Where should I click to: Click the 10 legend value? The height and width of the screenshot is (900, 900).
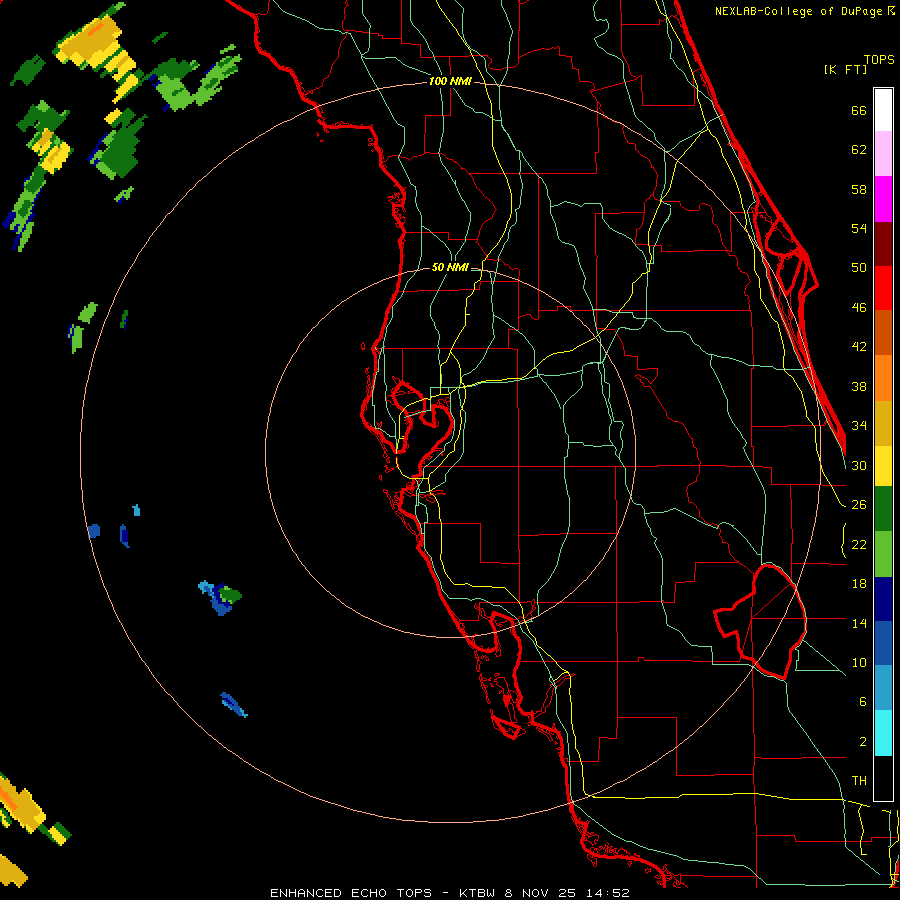(859, 662)
